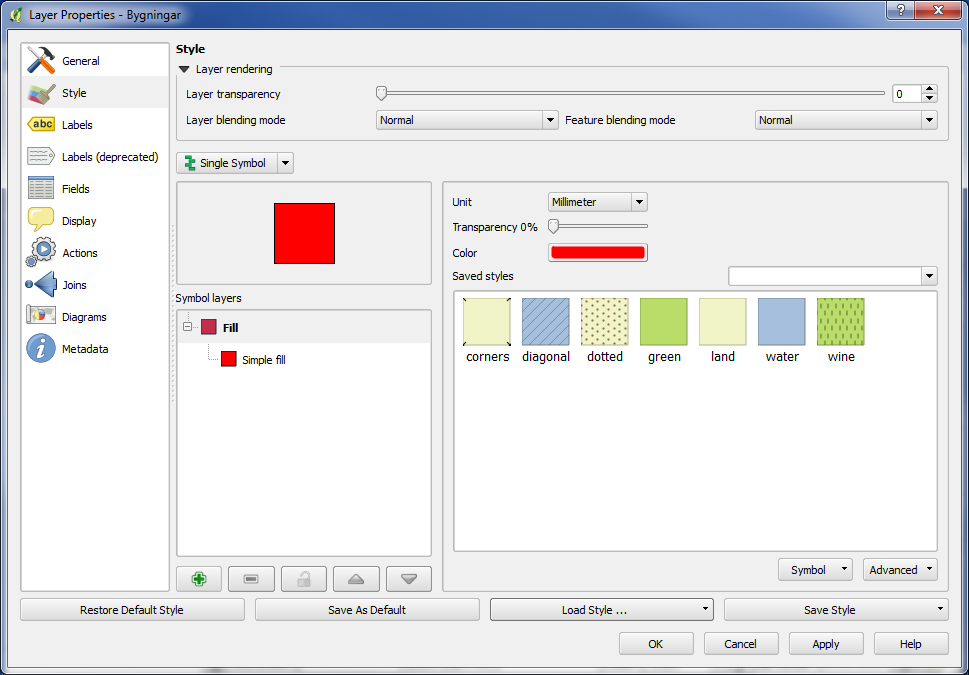Click the Metadata info icon
This screenshot has height=675, width=969.
41,348
